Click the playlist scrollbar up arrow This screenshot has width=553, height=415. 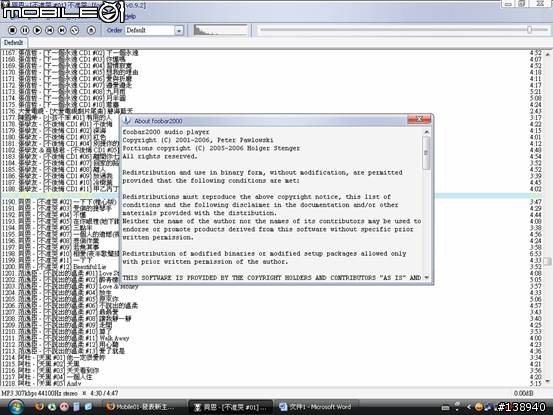(547, 55)
